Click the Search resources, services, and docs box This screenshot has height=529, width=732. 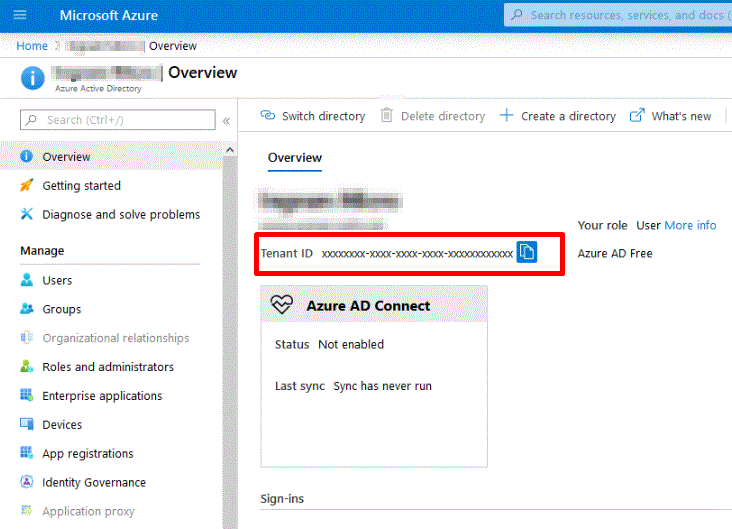pos(618,15)
